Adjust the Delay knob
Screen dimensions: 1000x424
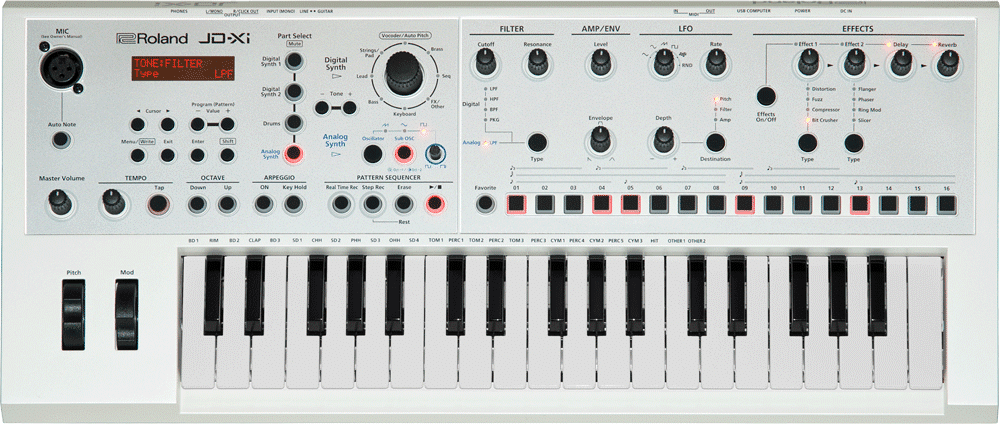(901, 62)
